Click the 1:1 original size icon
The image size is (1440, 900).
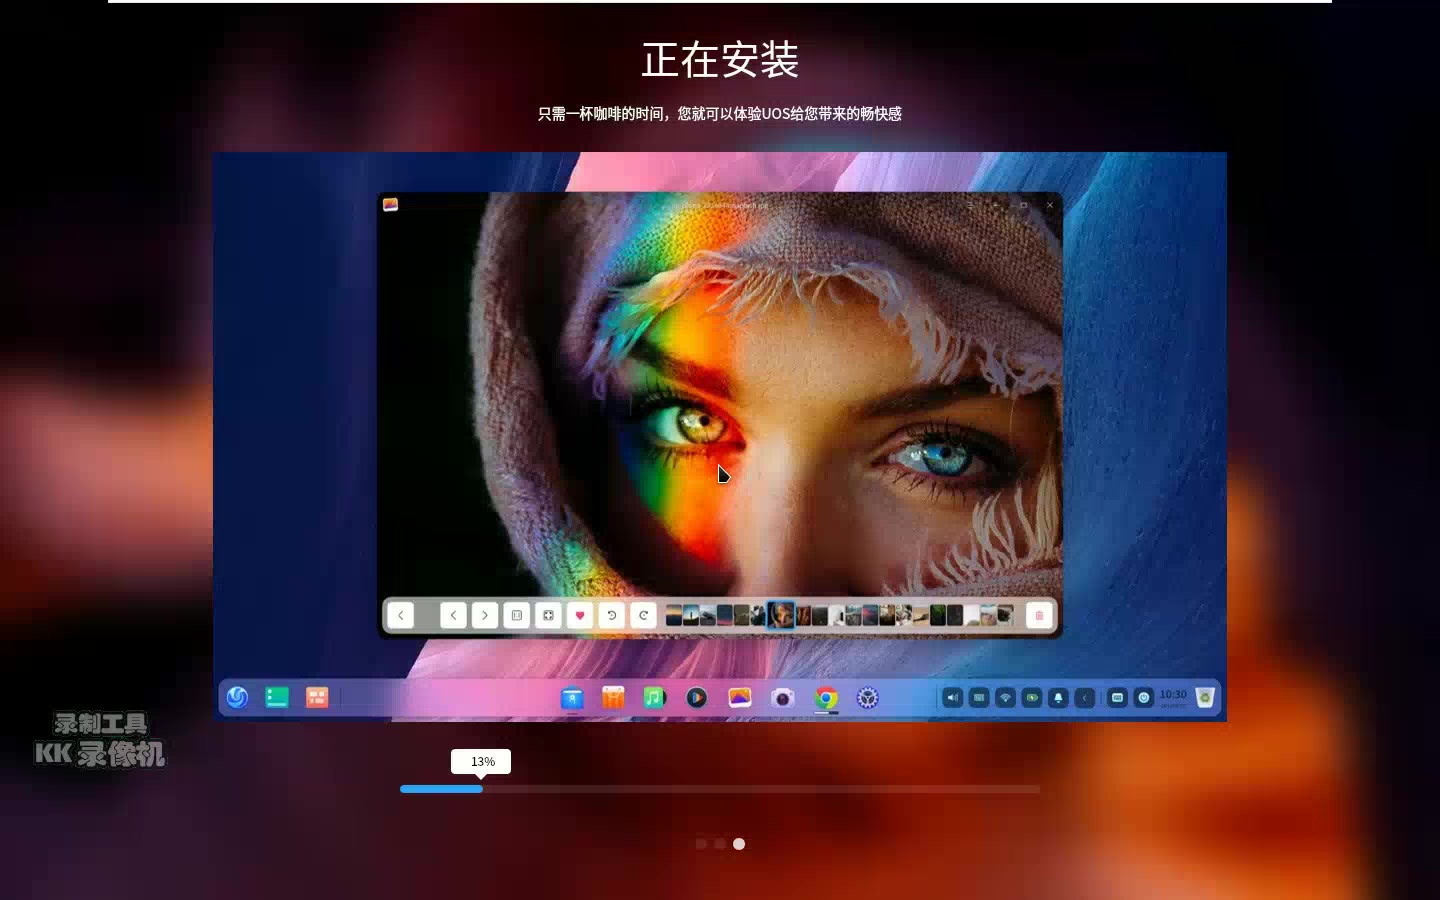pyautogui.click(x=517, y=615)
